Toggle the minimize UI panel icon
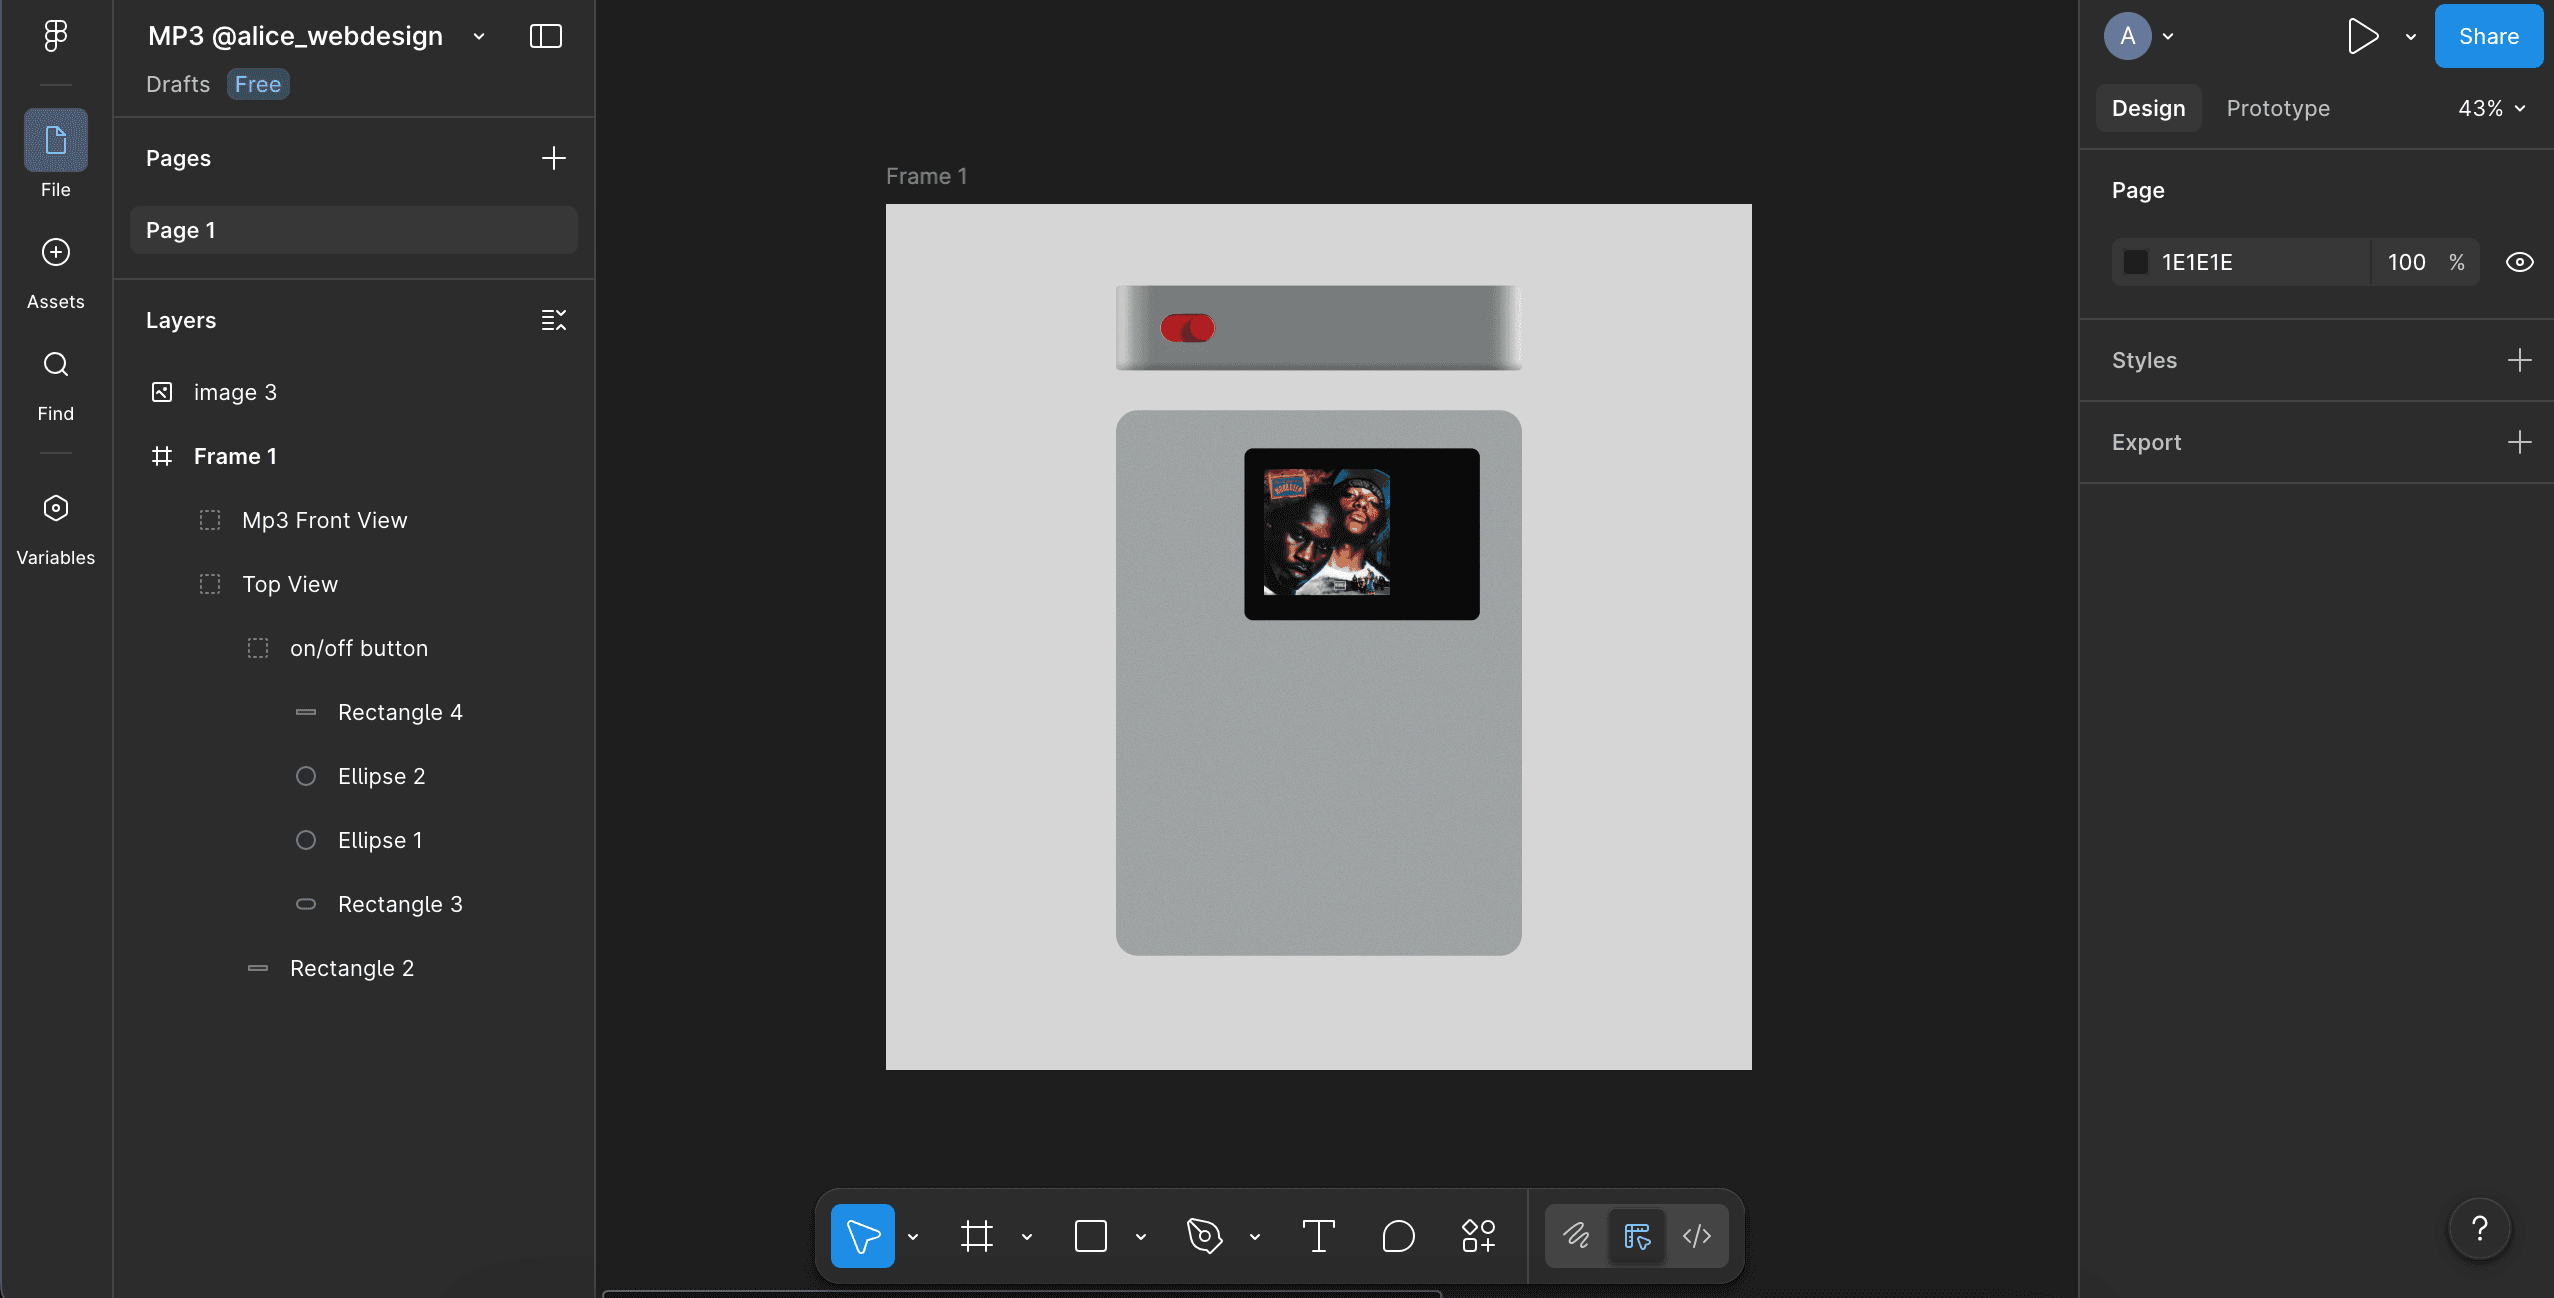Image resolution: width=2554 pixels, height=1298 pixels. coord(546,36)
